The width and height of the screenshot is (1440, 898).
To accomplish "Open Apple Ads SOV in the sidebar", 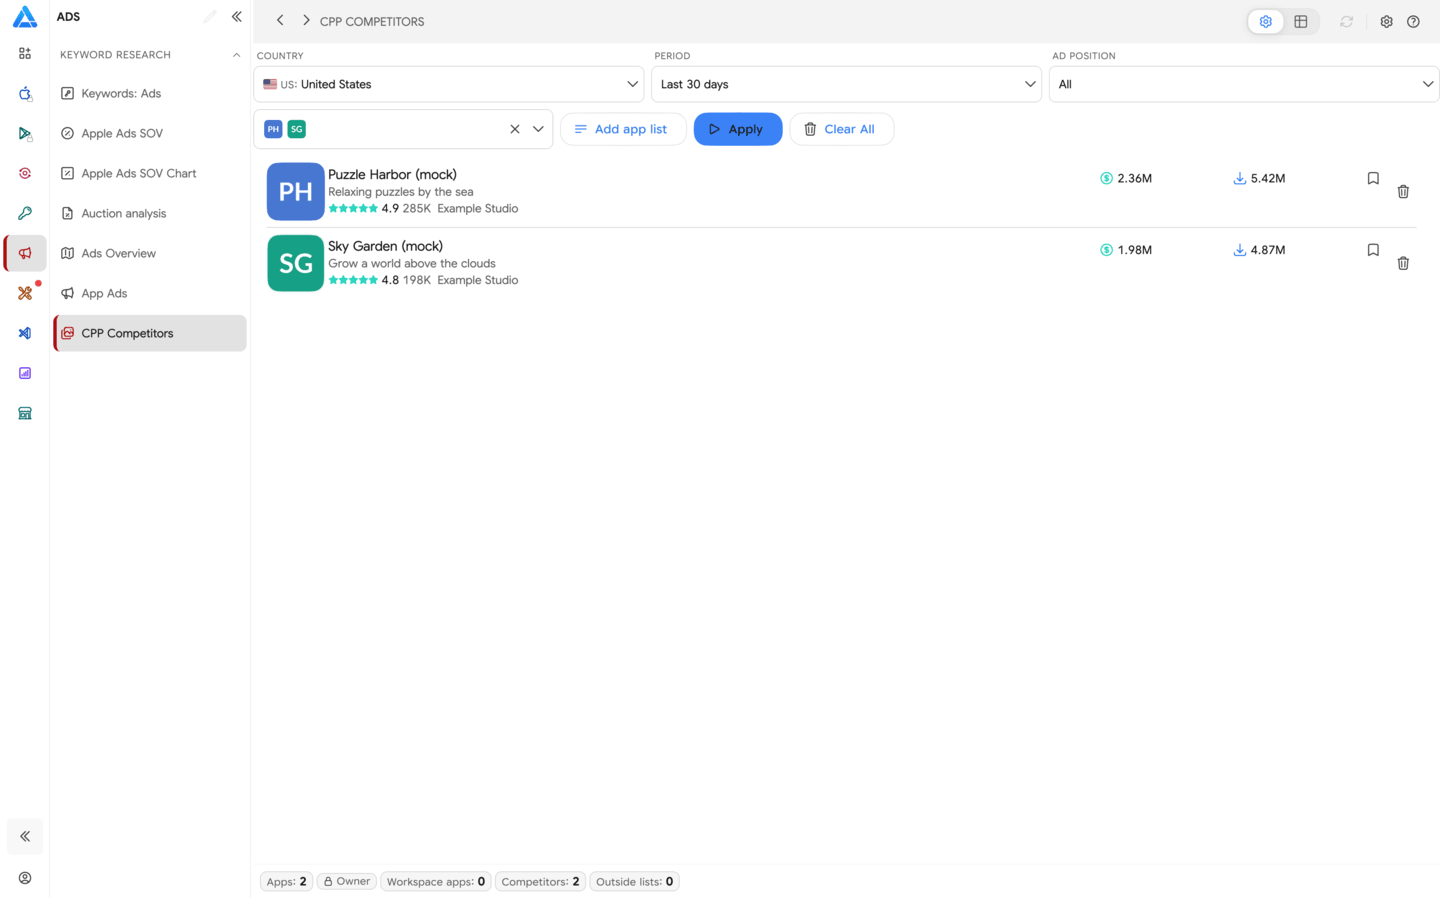I will tap(150, 133).
